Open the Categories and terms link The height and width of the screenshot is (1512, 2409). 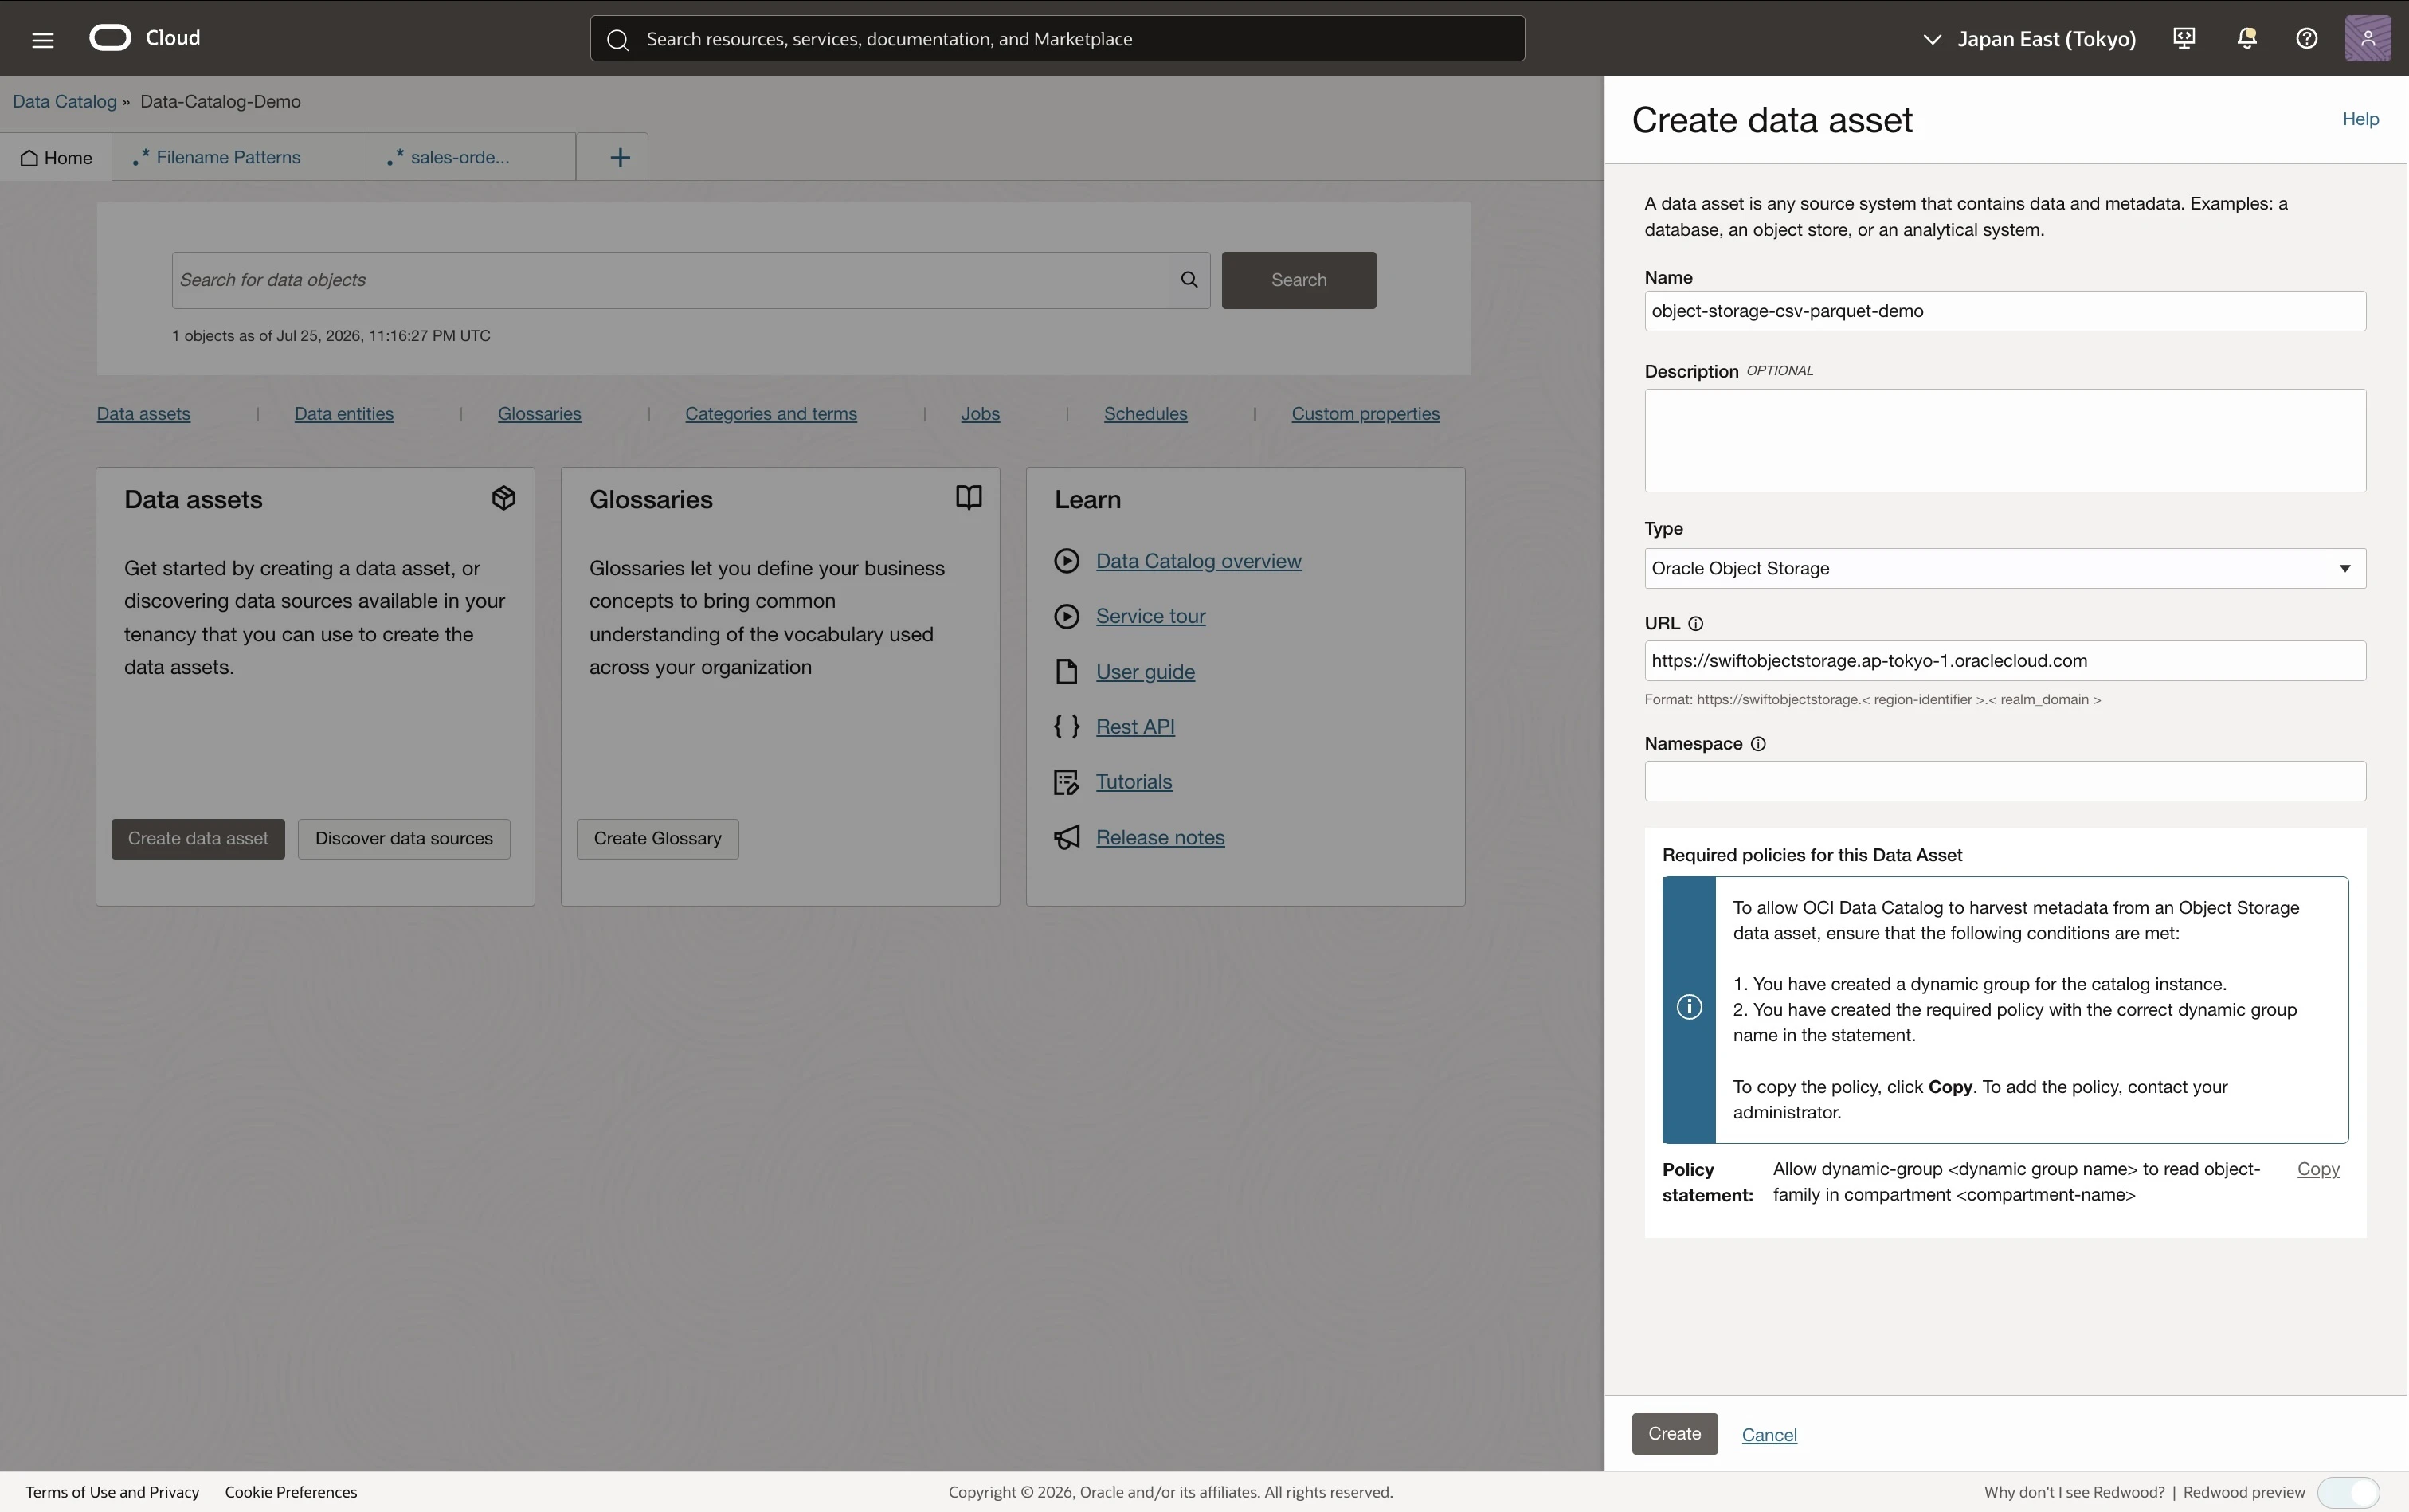(x=771, y=414)
